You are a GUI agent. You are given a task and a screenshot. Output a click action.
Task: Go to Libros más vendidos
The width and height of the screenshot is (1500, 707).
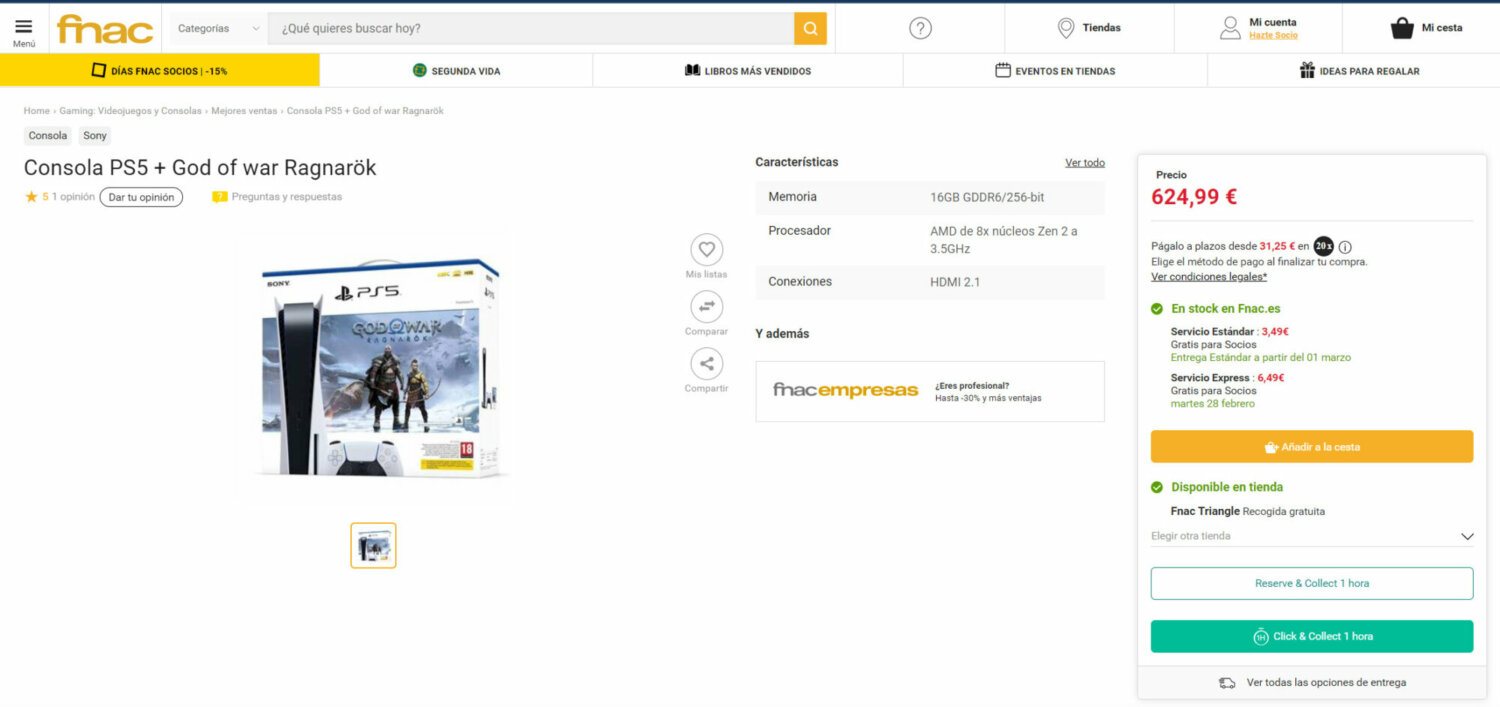[x=747, y=71]
